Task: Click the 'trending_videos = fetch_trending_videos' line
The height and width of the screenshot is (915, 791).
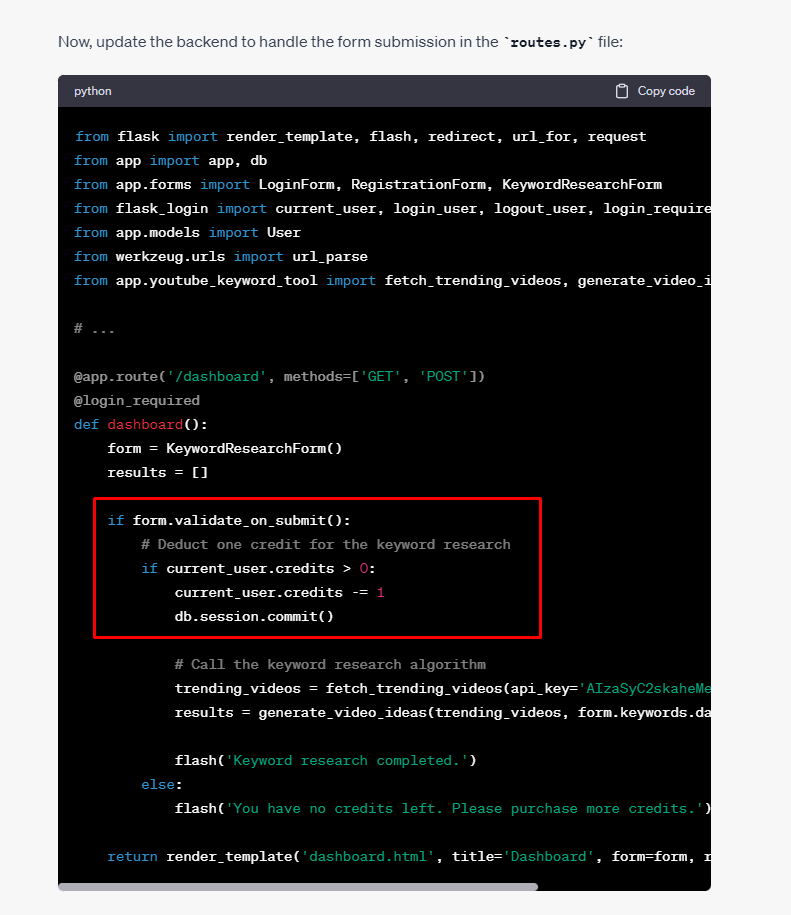Action: 442,689
